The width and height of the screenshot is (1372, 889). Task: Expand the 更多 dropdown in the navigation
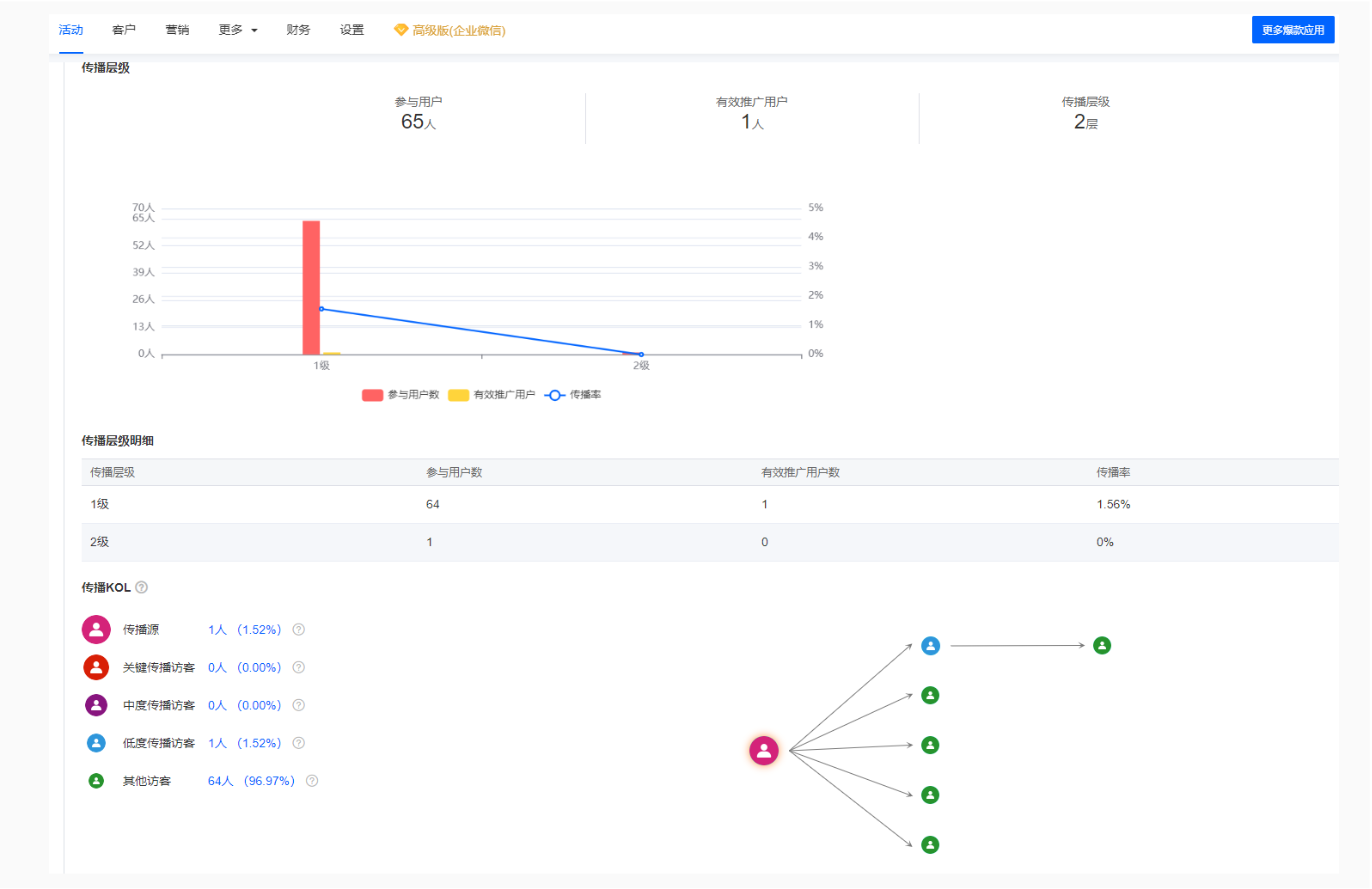pos(238,30)
